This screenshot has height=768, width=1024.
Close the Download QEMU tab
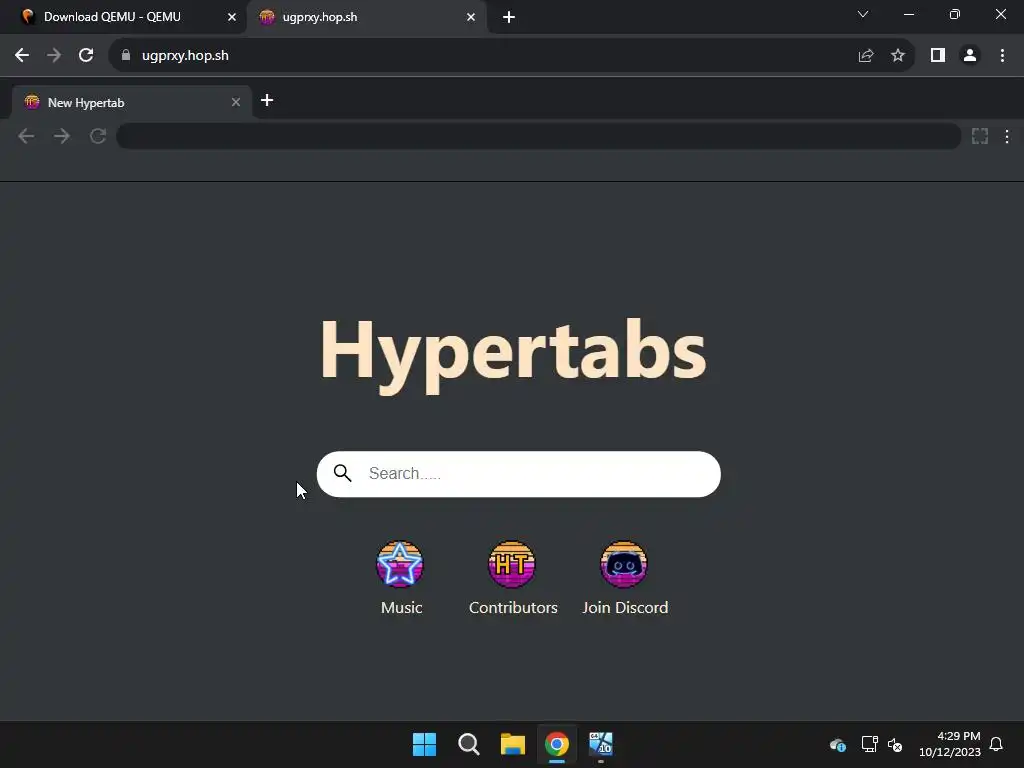point(232,17)
